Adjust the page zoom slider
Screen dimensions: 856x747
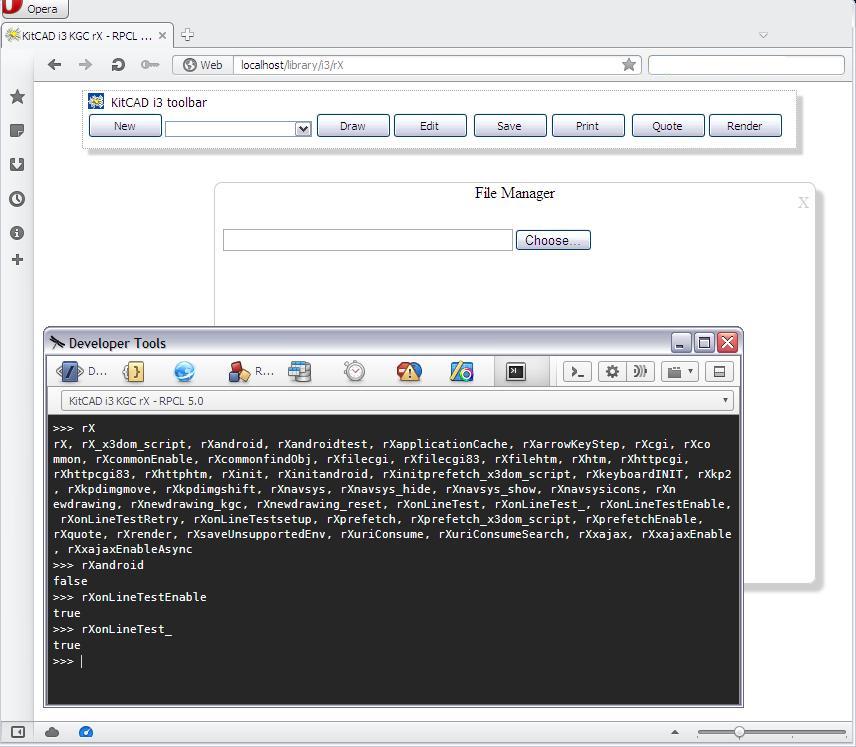[x=771, y=732]
